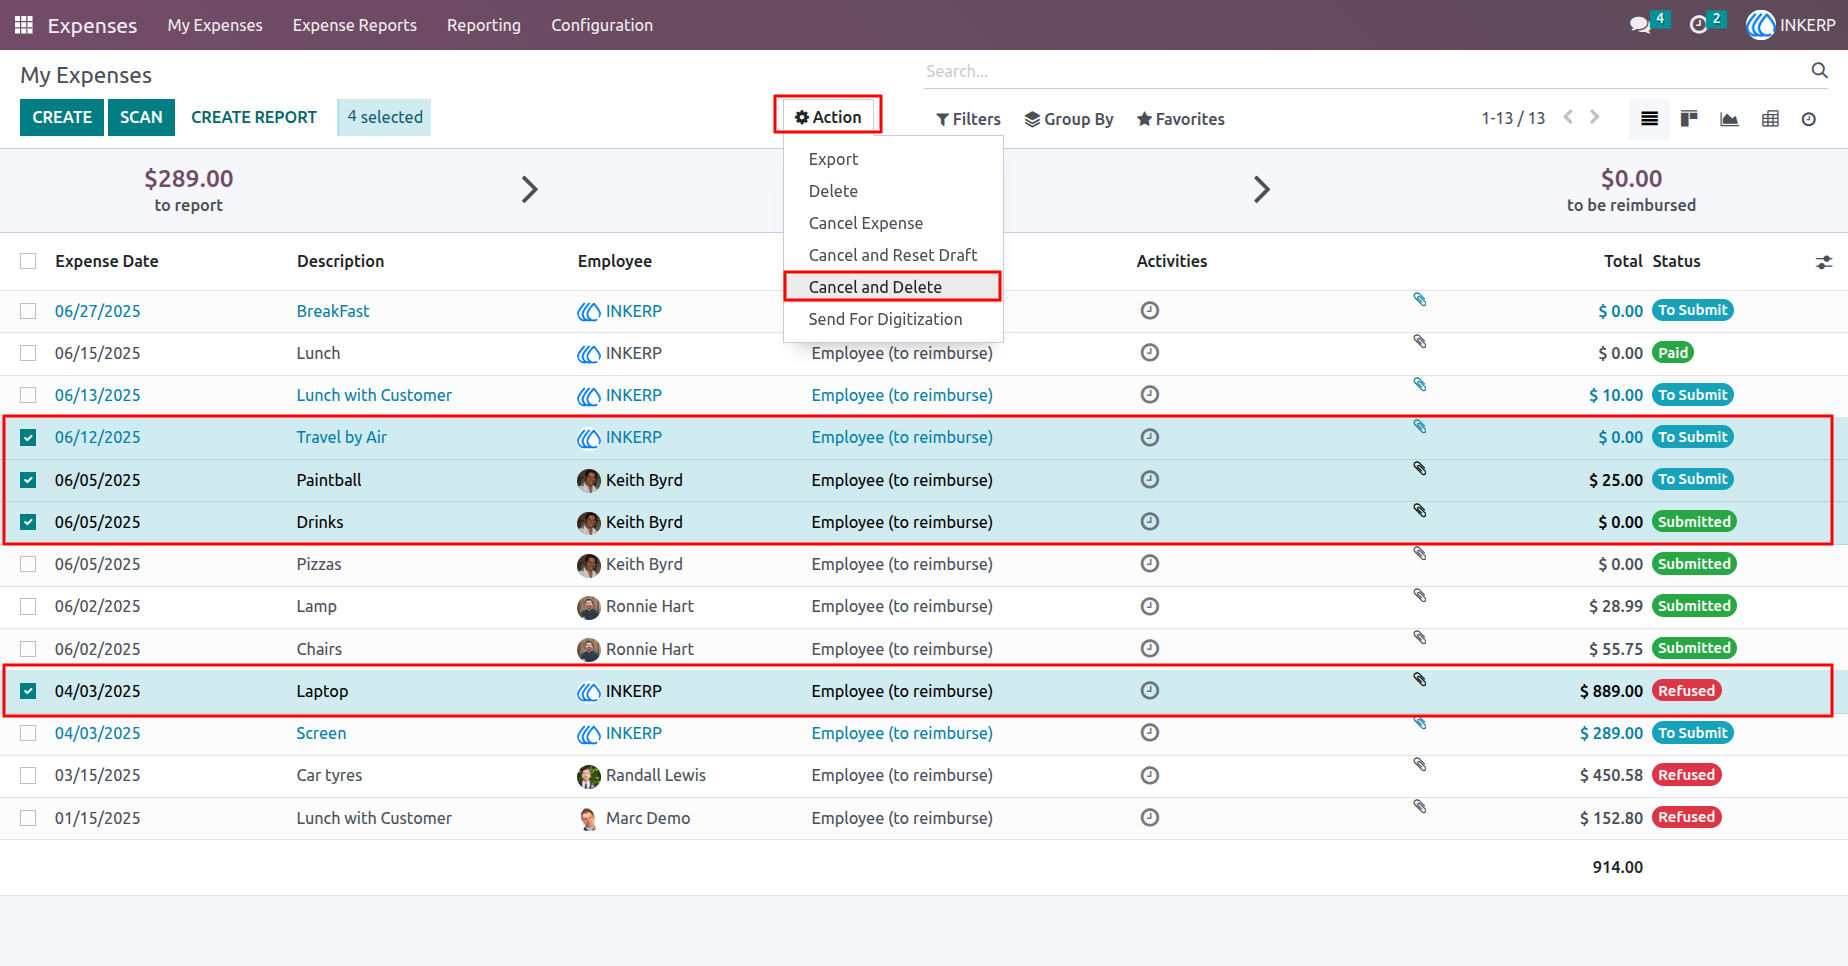Click CREATE REPORT button

tap(254, 117)
